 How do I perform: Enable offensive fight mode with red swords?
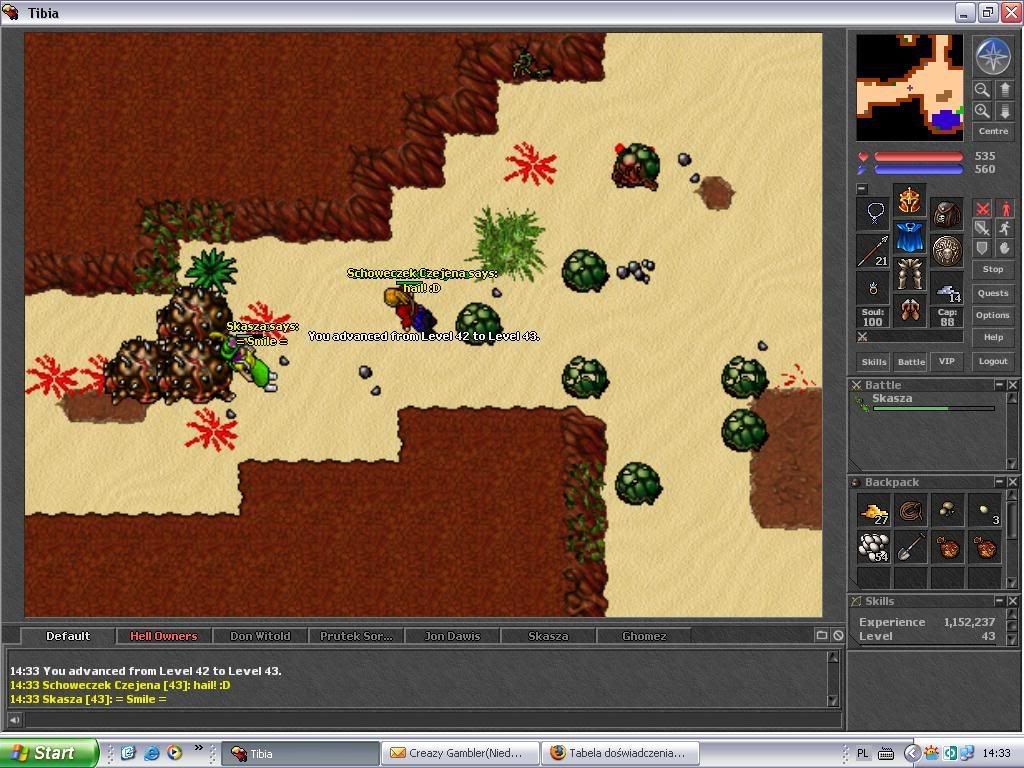click(x=982, y=209)
